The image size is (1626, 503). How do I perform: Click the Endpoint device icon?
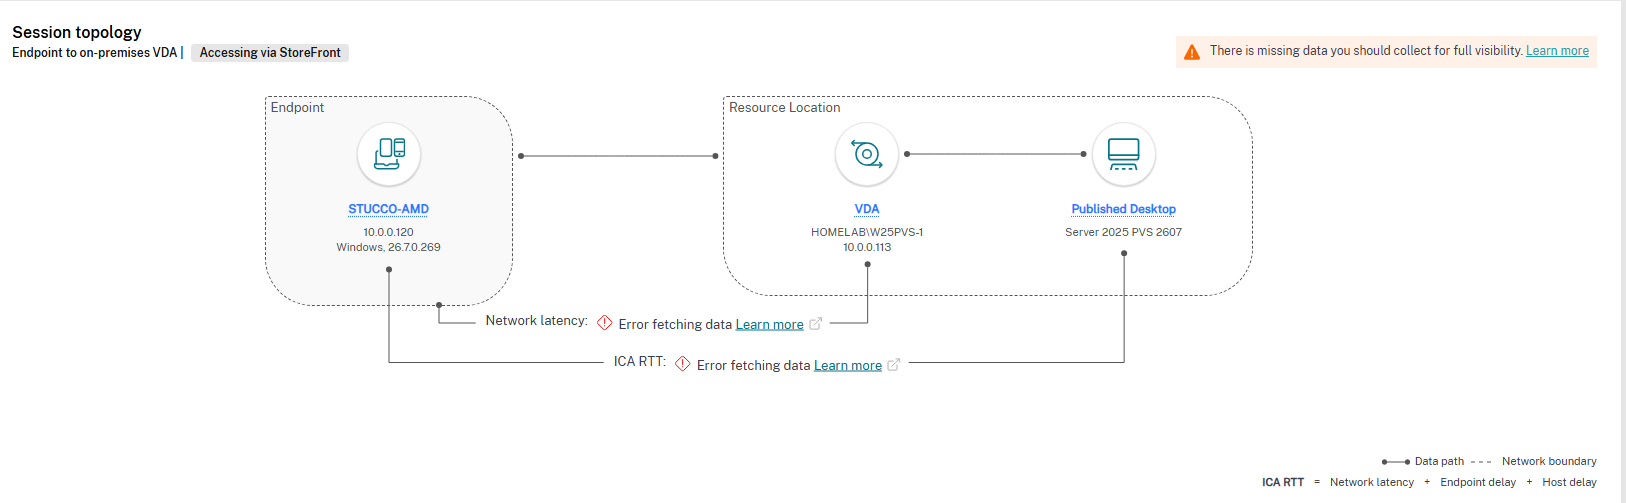[x=389, y=154]
